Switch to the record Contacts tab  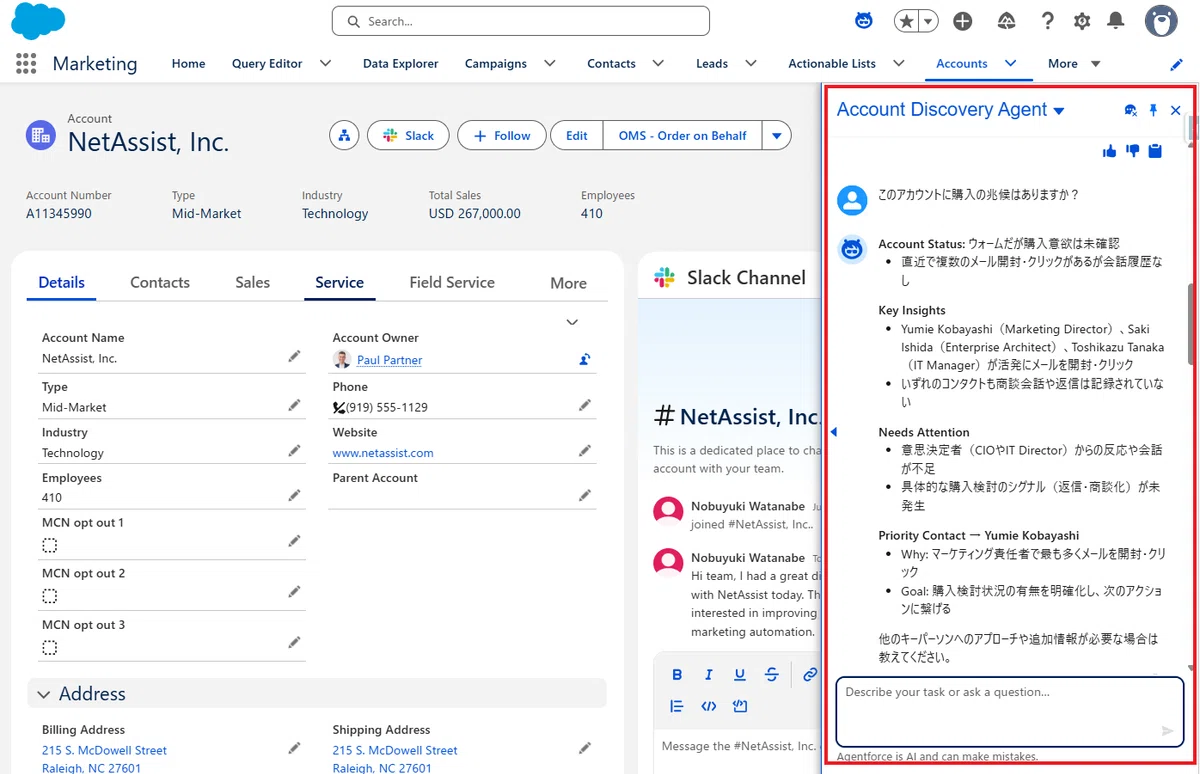point(160,283)
